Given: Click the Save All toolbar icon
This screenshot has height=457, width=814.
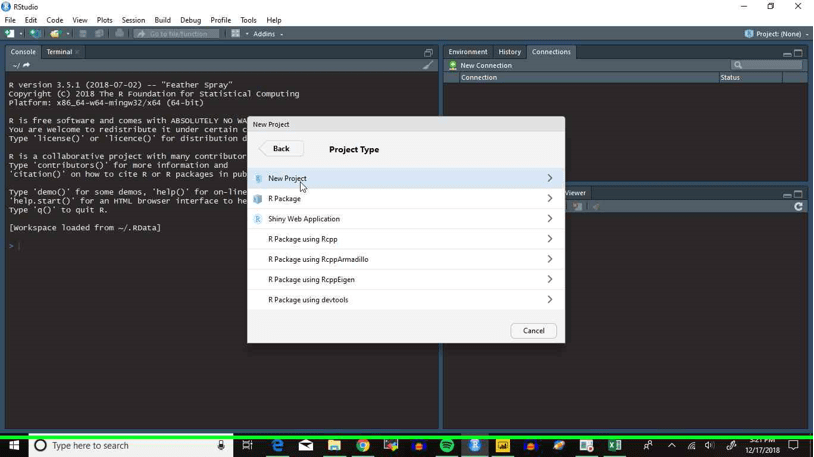Looking at the screenshot, I should click(99, 34).
